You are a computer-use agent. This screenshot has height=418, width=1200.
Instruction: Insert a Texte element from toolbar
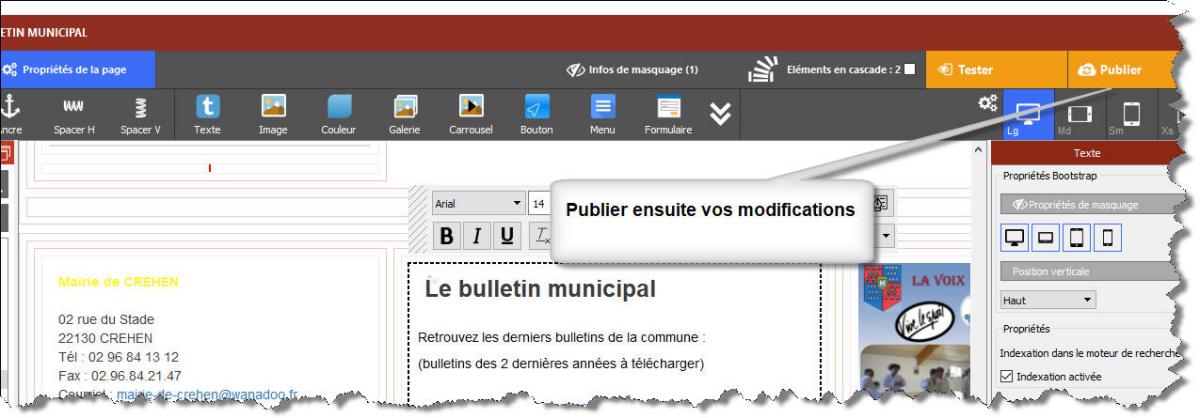pyautogui.click(x=207, y=113)
